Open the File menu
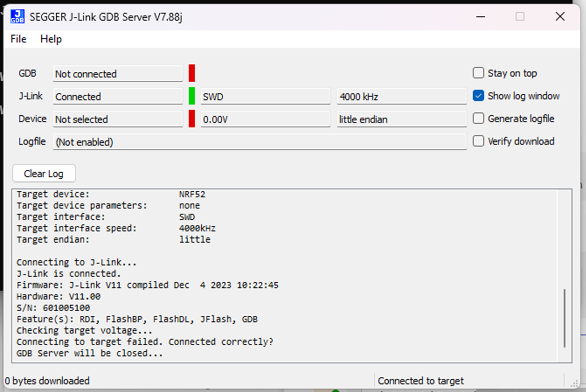 click(x=18, y=39)
